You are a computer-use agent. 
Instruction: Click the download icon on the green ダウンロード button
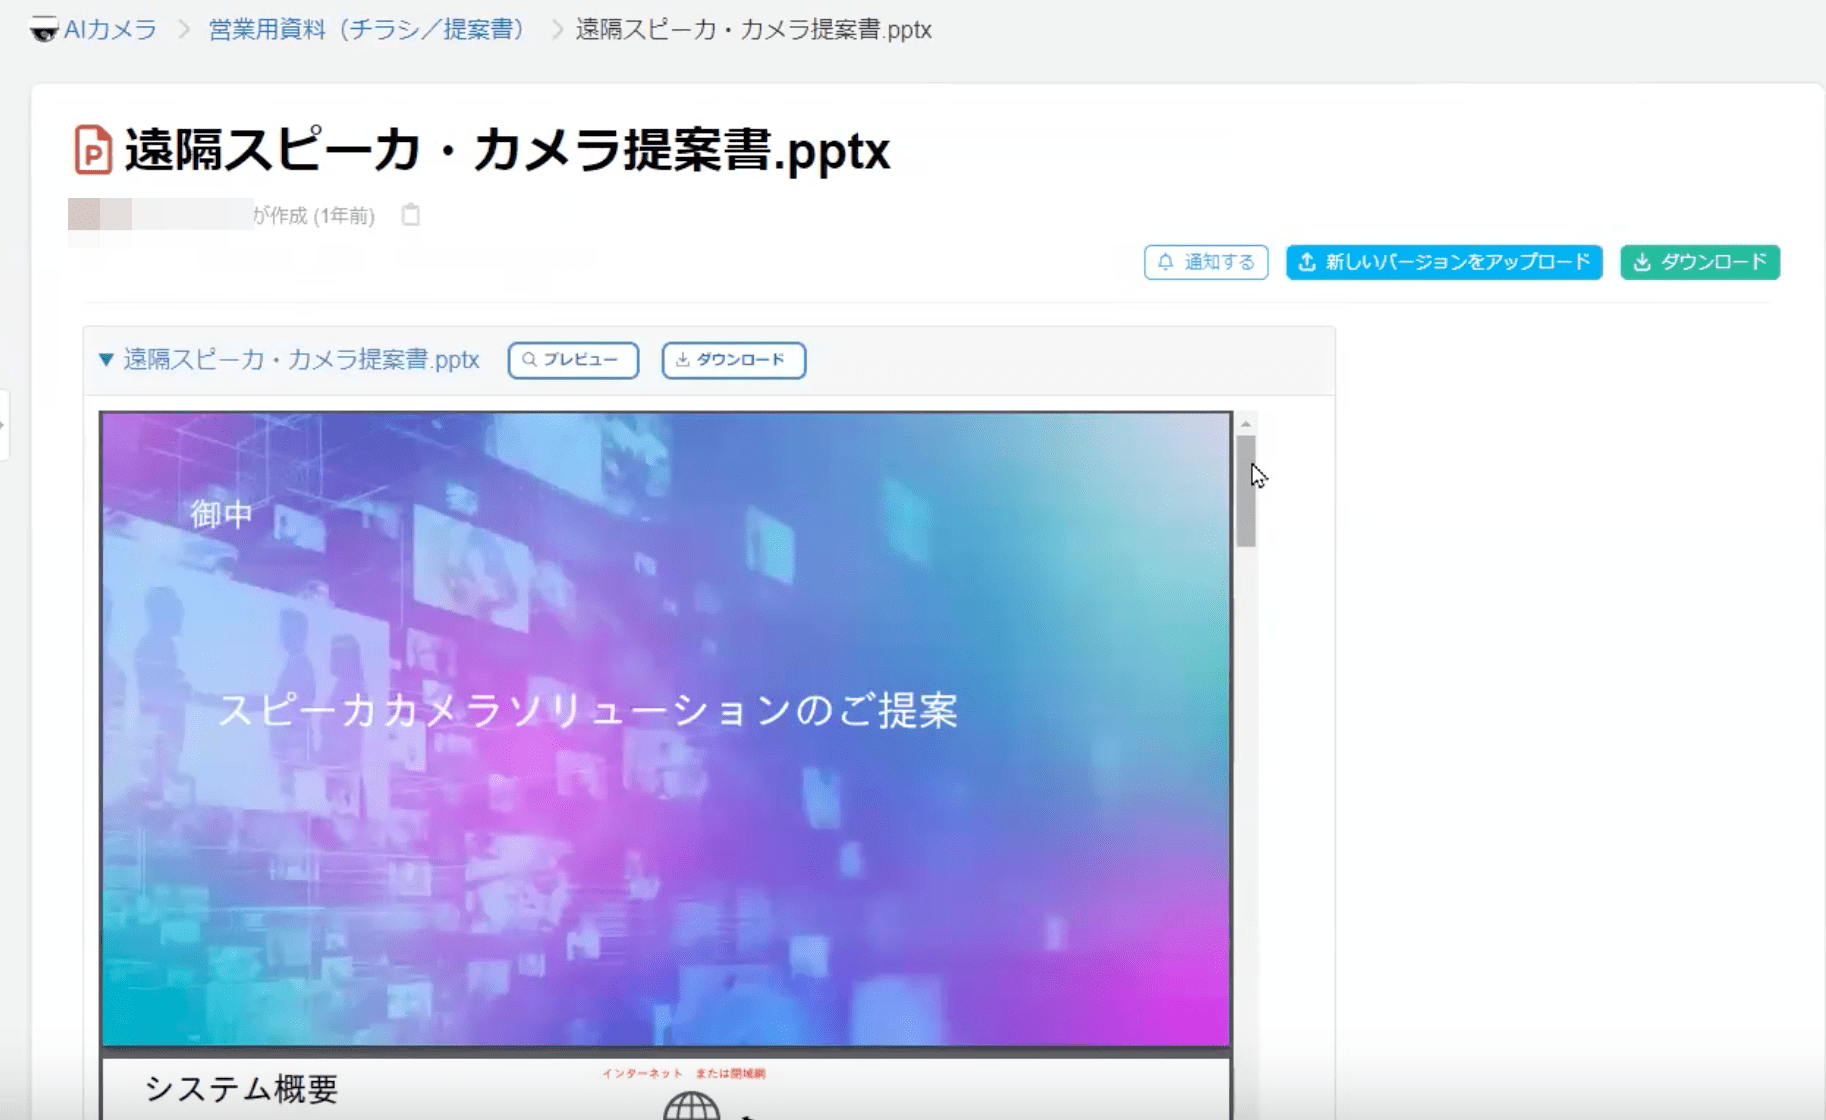click(x=1642, y=262)
